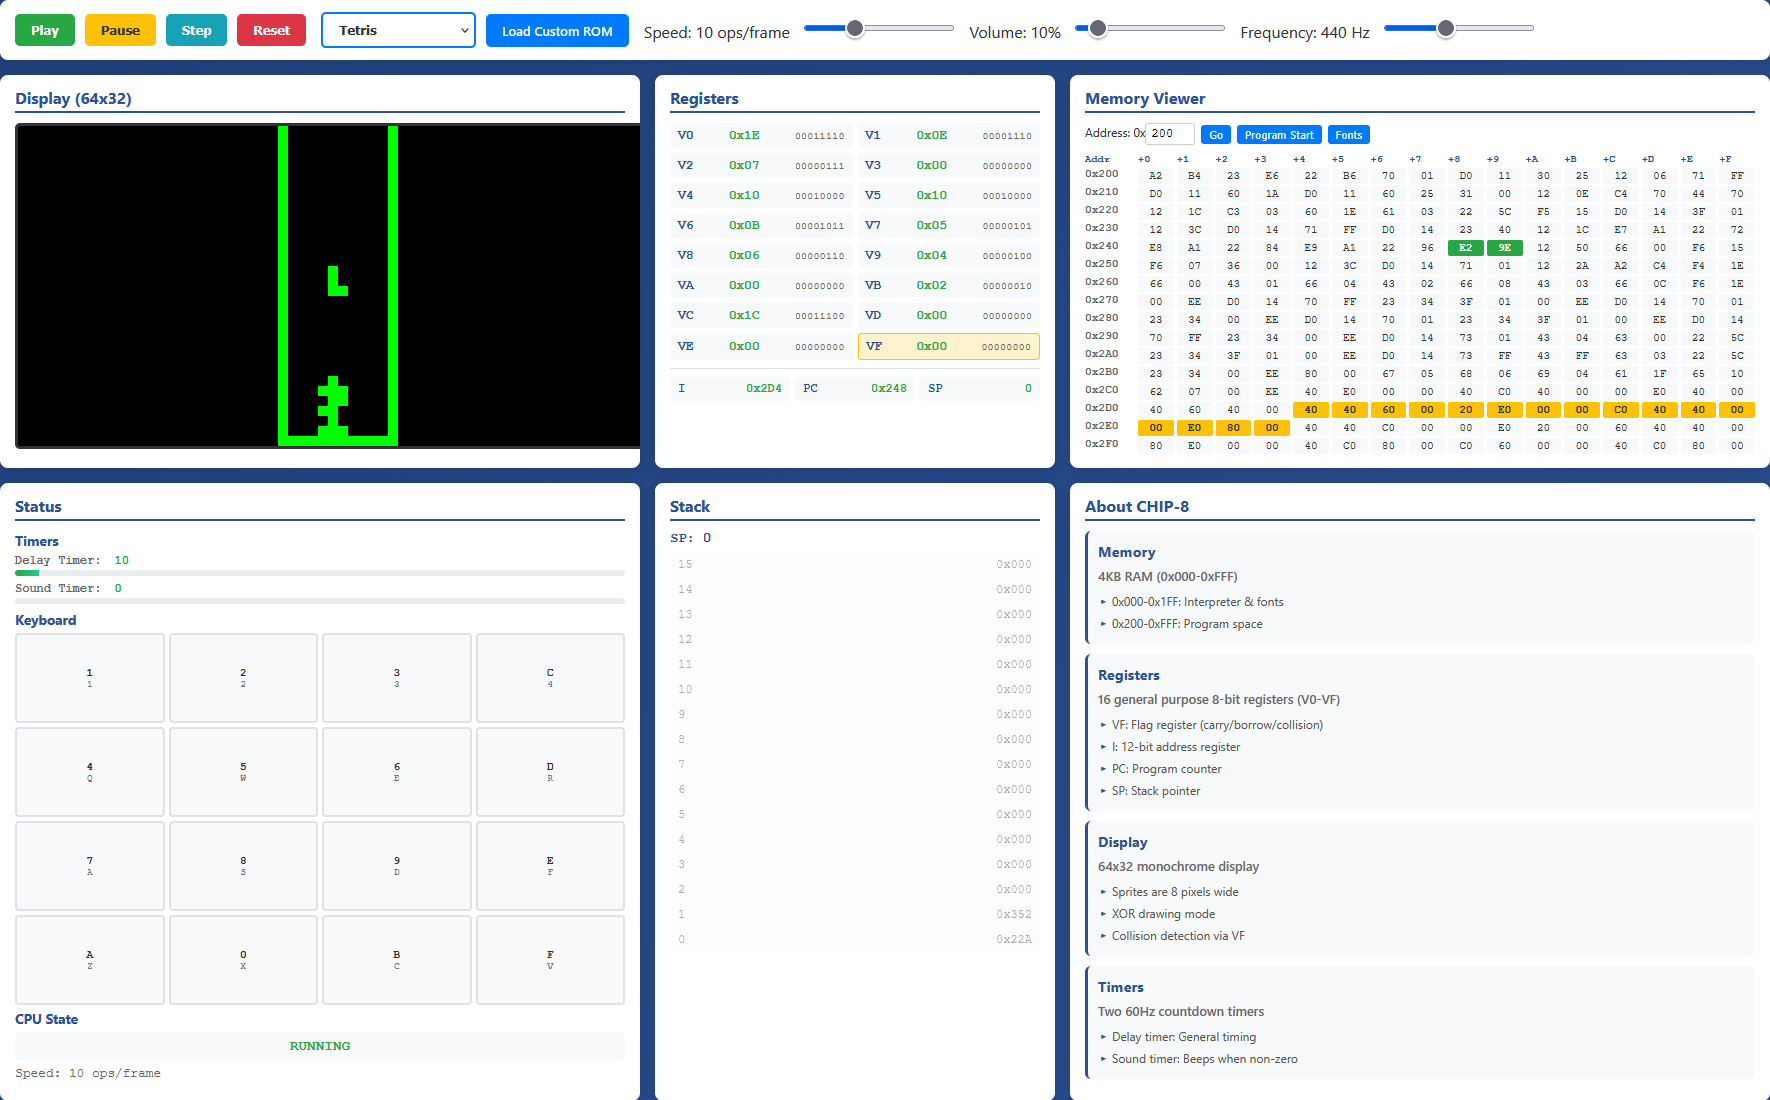
Task: Click the memory Address input field
Action: pyautogui.click(x=1168, y=133)
